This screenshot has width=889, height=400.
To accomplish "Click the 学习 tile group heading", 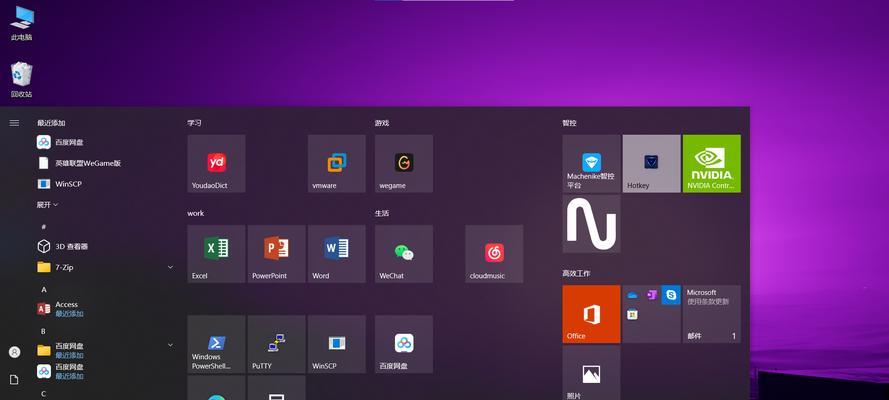I will (x=194, y=123).
